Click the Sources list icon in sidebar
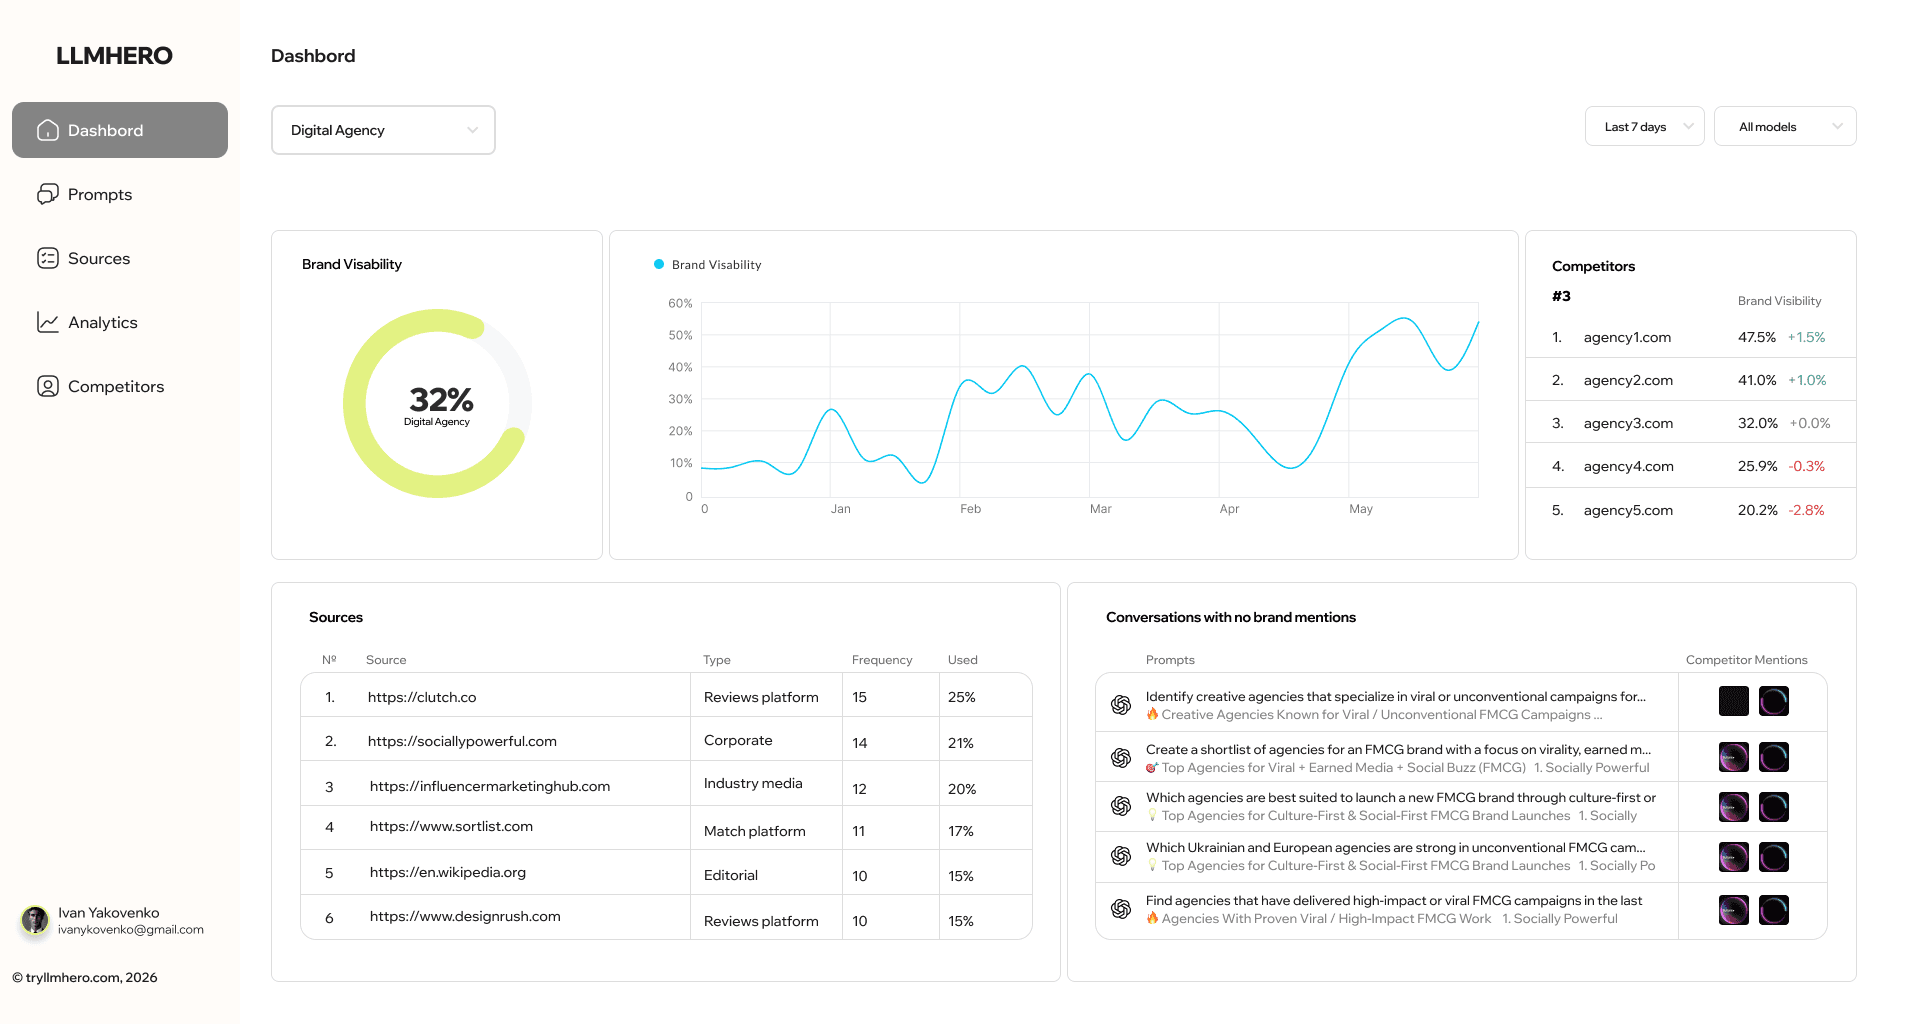 tap(48, 258)
